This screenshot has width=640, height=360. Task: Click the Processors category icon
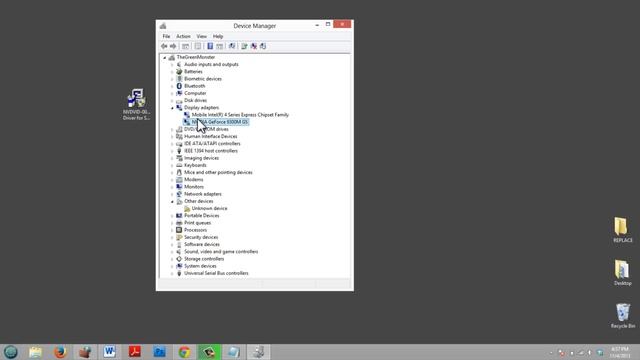point(179,230)
